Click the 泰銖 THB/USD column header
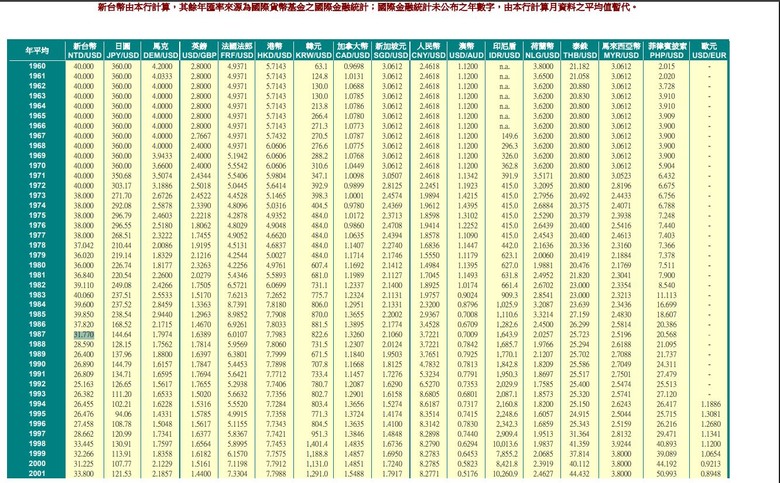The image size is (780, 483). (x=580, y=51)
